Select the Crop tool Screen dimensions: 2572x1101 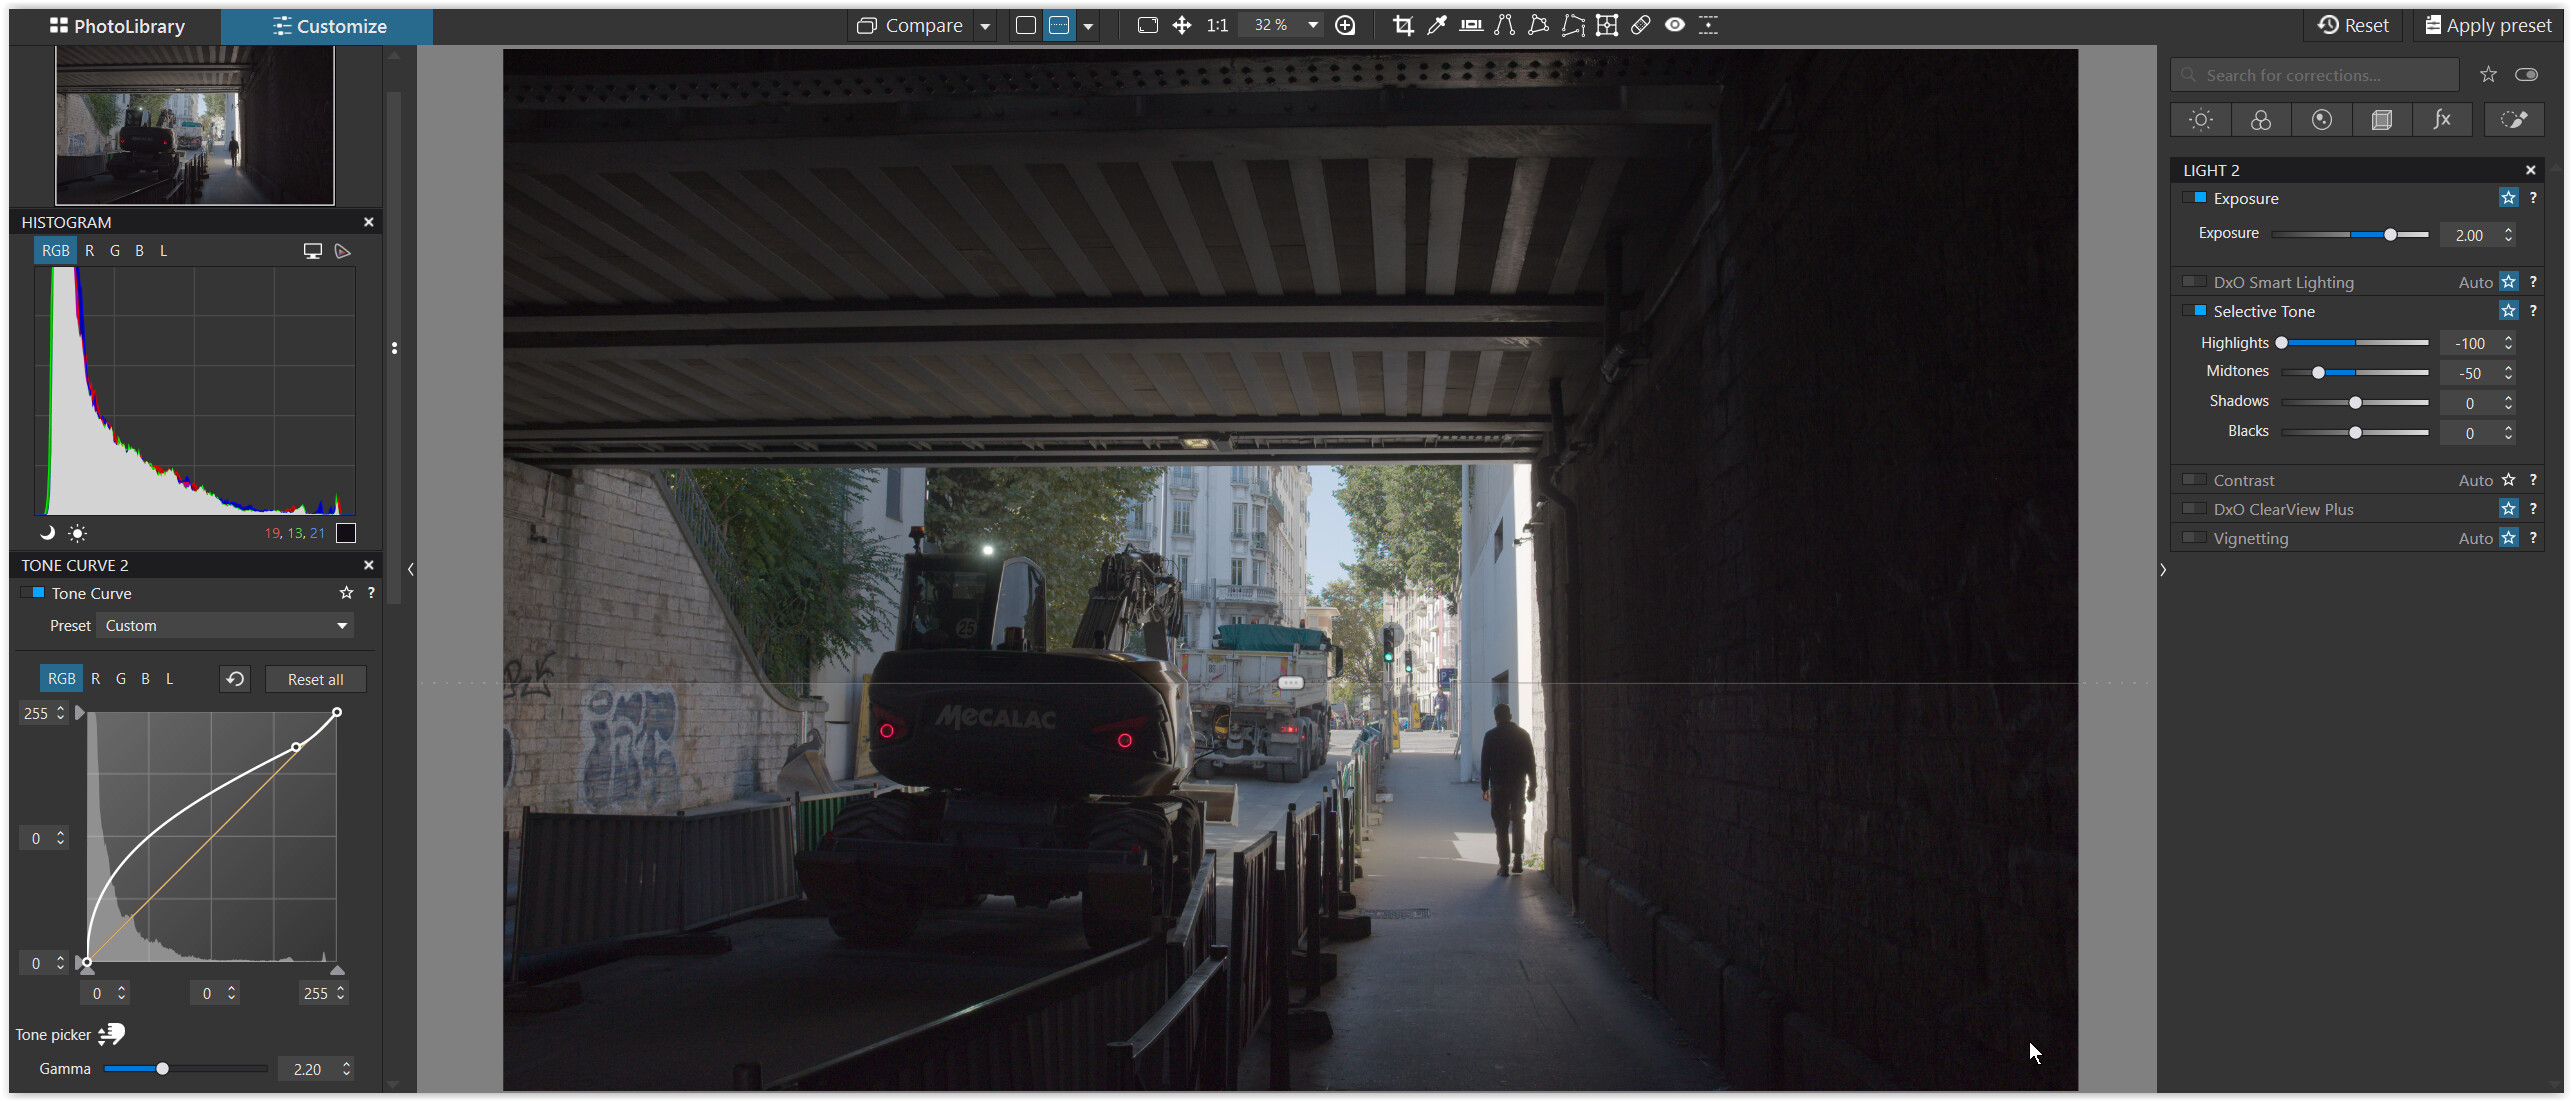tap(1403, 25)
